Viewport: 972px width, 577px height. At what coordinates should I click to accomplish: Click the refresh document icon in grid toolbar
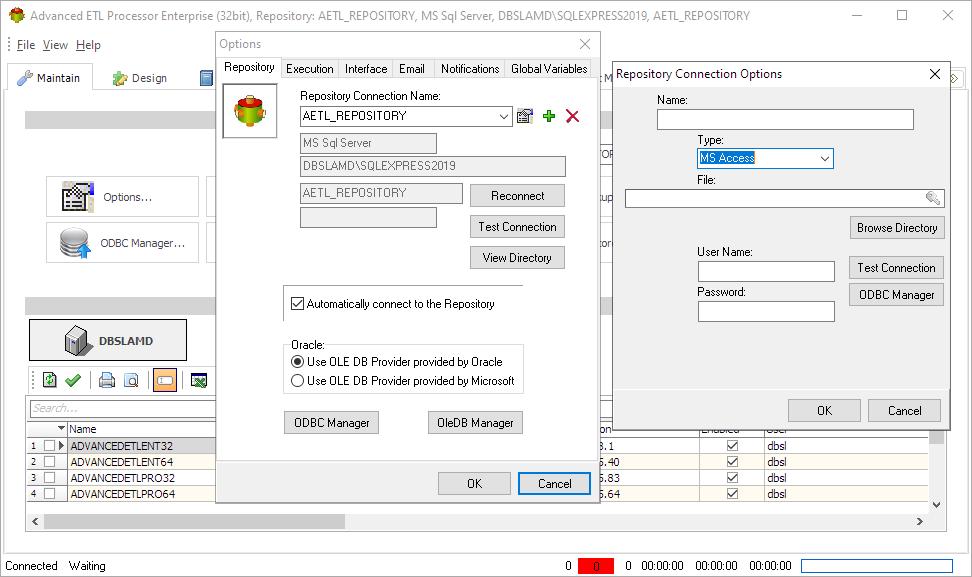(x=50, y=380)
